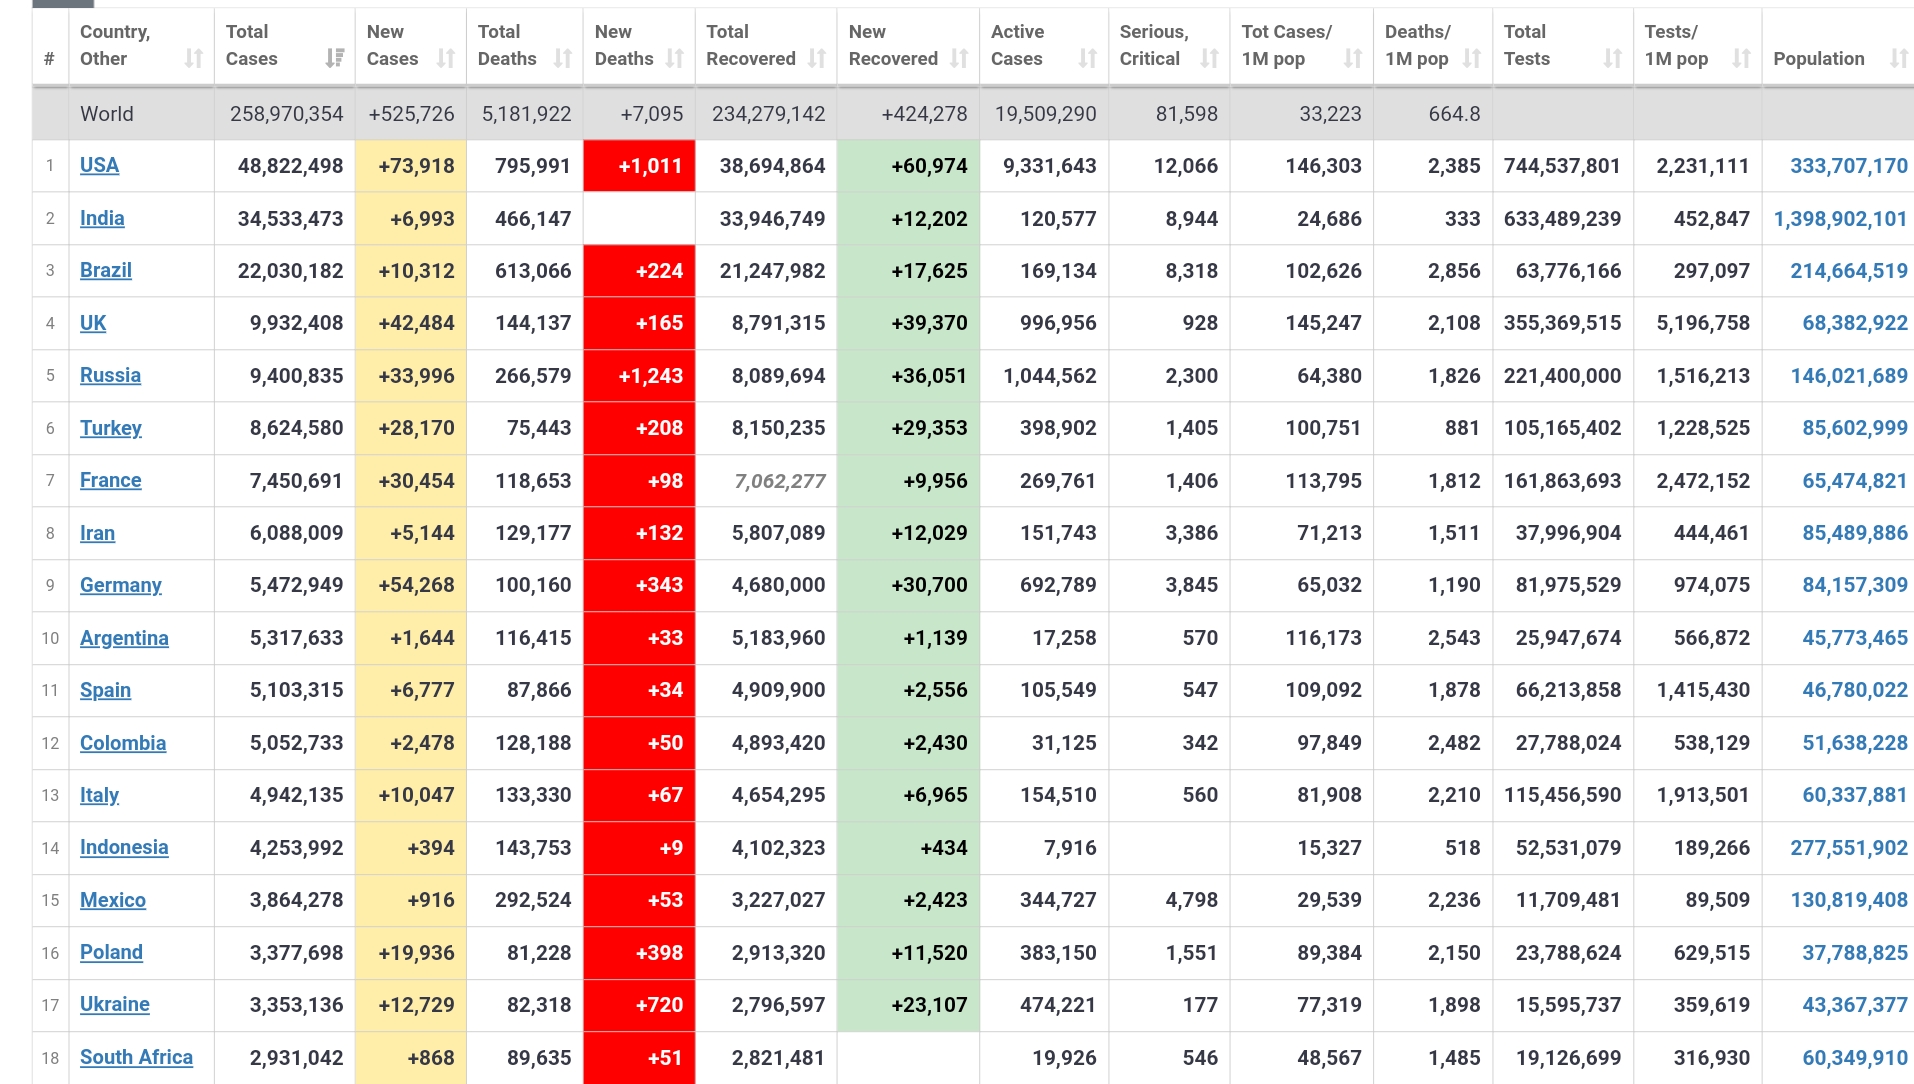Open the Germany country page
Viewport: 1914px width, 1084px height.
pos(120,585)
